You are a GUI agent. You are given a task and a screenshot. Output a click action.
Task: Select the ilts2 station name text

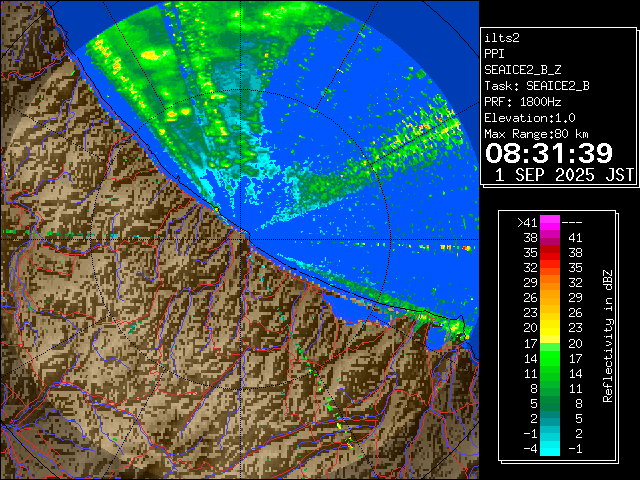point(501,37)
